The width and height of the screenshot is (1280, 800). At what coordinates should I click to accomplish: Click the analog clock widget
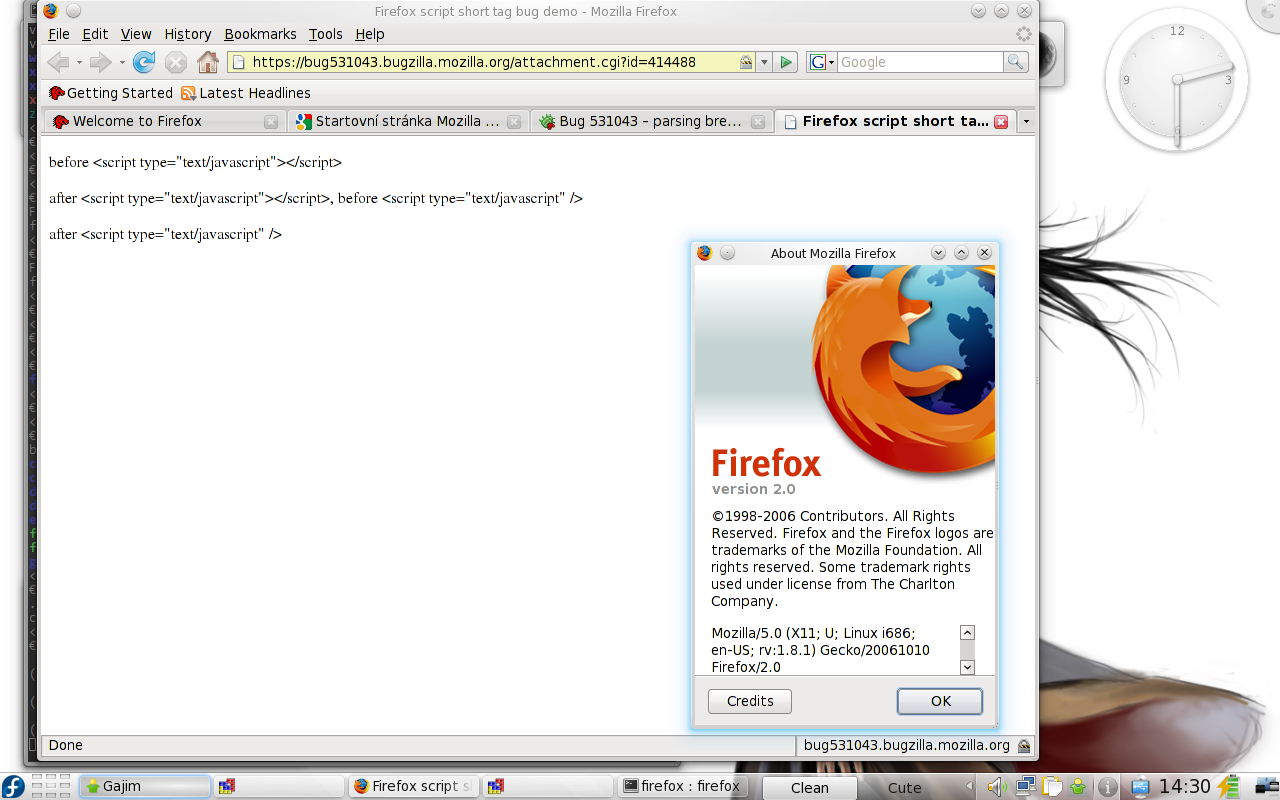pos(1177,79)
